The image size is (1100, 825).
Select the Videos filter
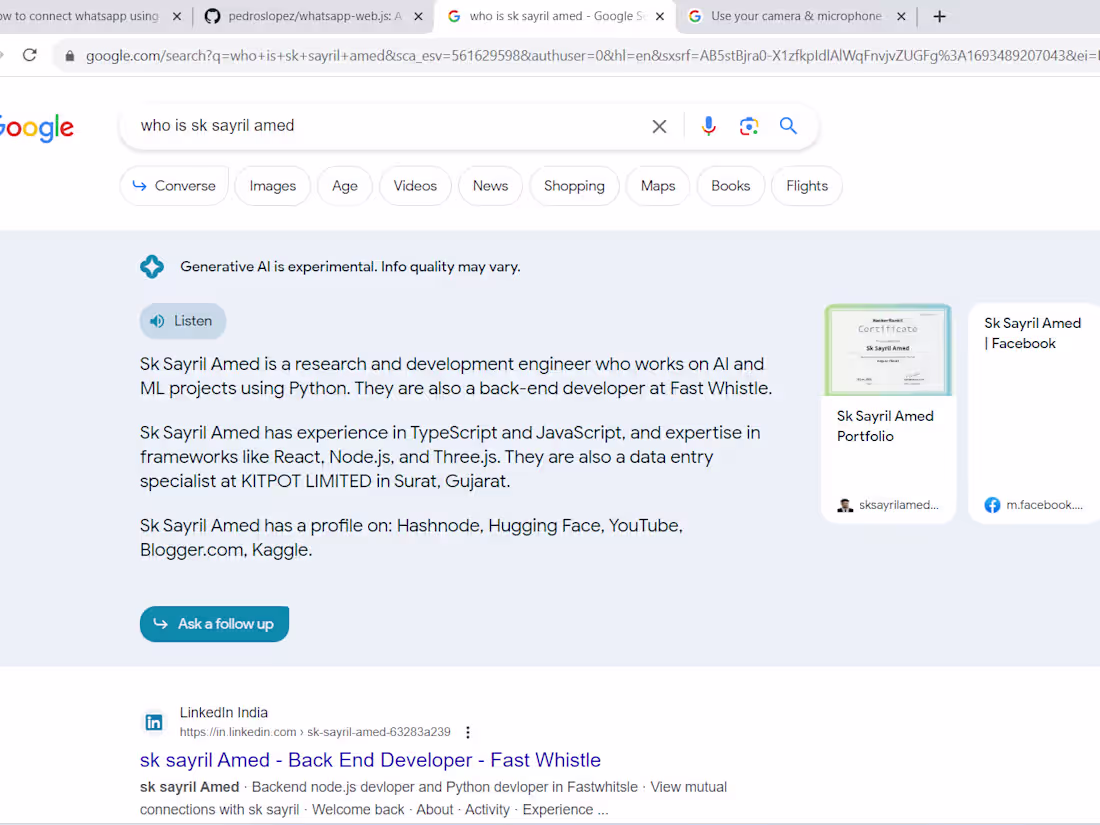pos(415,186)
